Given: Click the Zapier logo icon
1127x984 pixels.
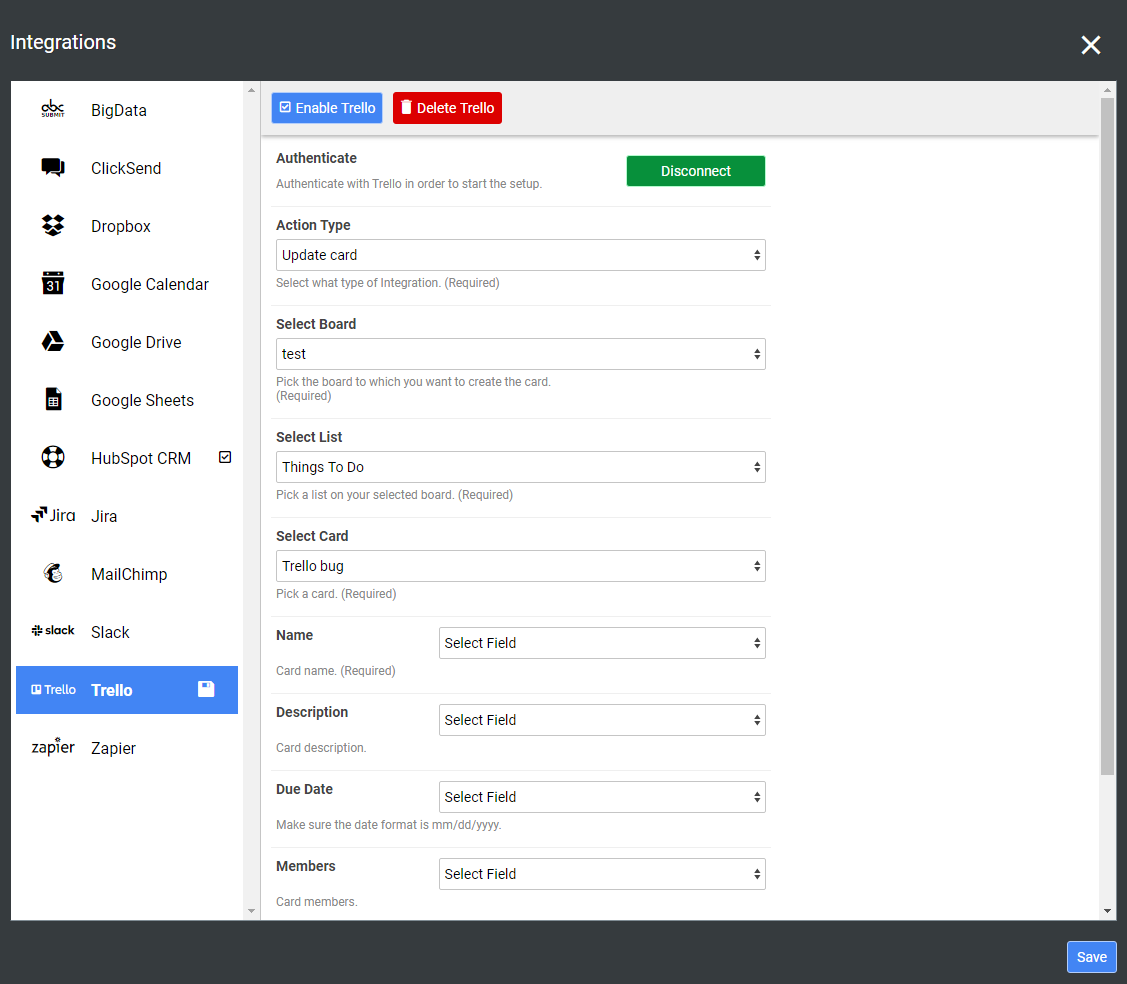Looking at the screenshot, I should 52,747.
